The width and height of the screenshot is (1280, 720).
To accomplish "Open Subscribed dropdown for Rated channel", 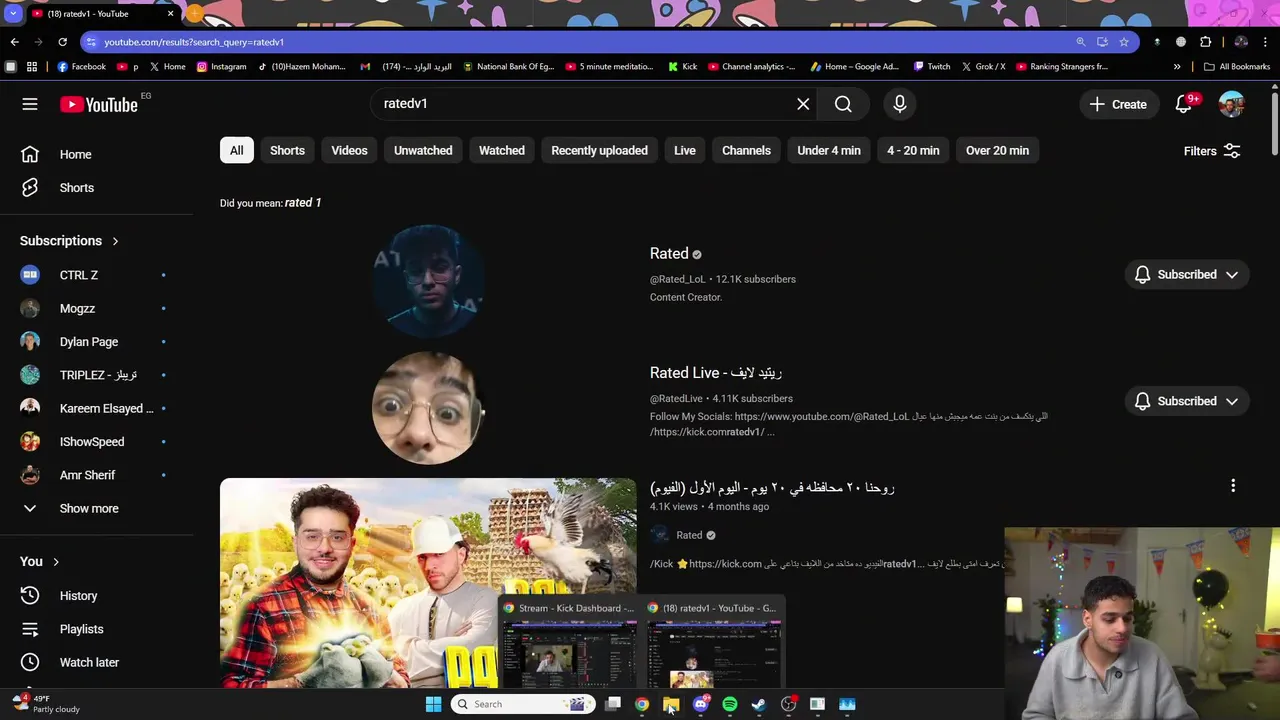I will tap(1187, 274).
